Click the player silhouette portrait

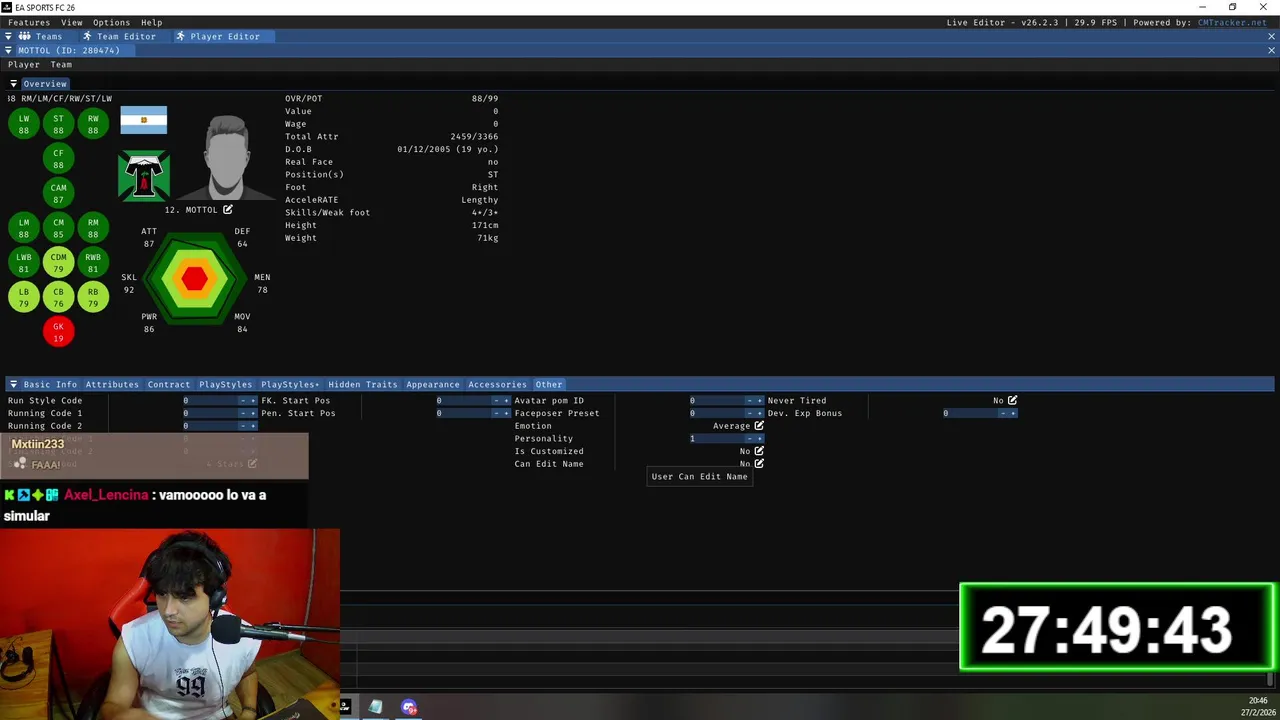pyautogui.click(x=228, y=158)
